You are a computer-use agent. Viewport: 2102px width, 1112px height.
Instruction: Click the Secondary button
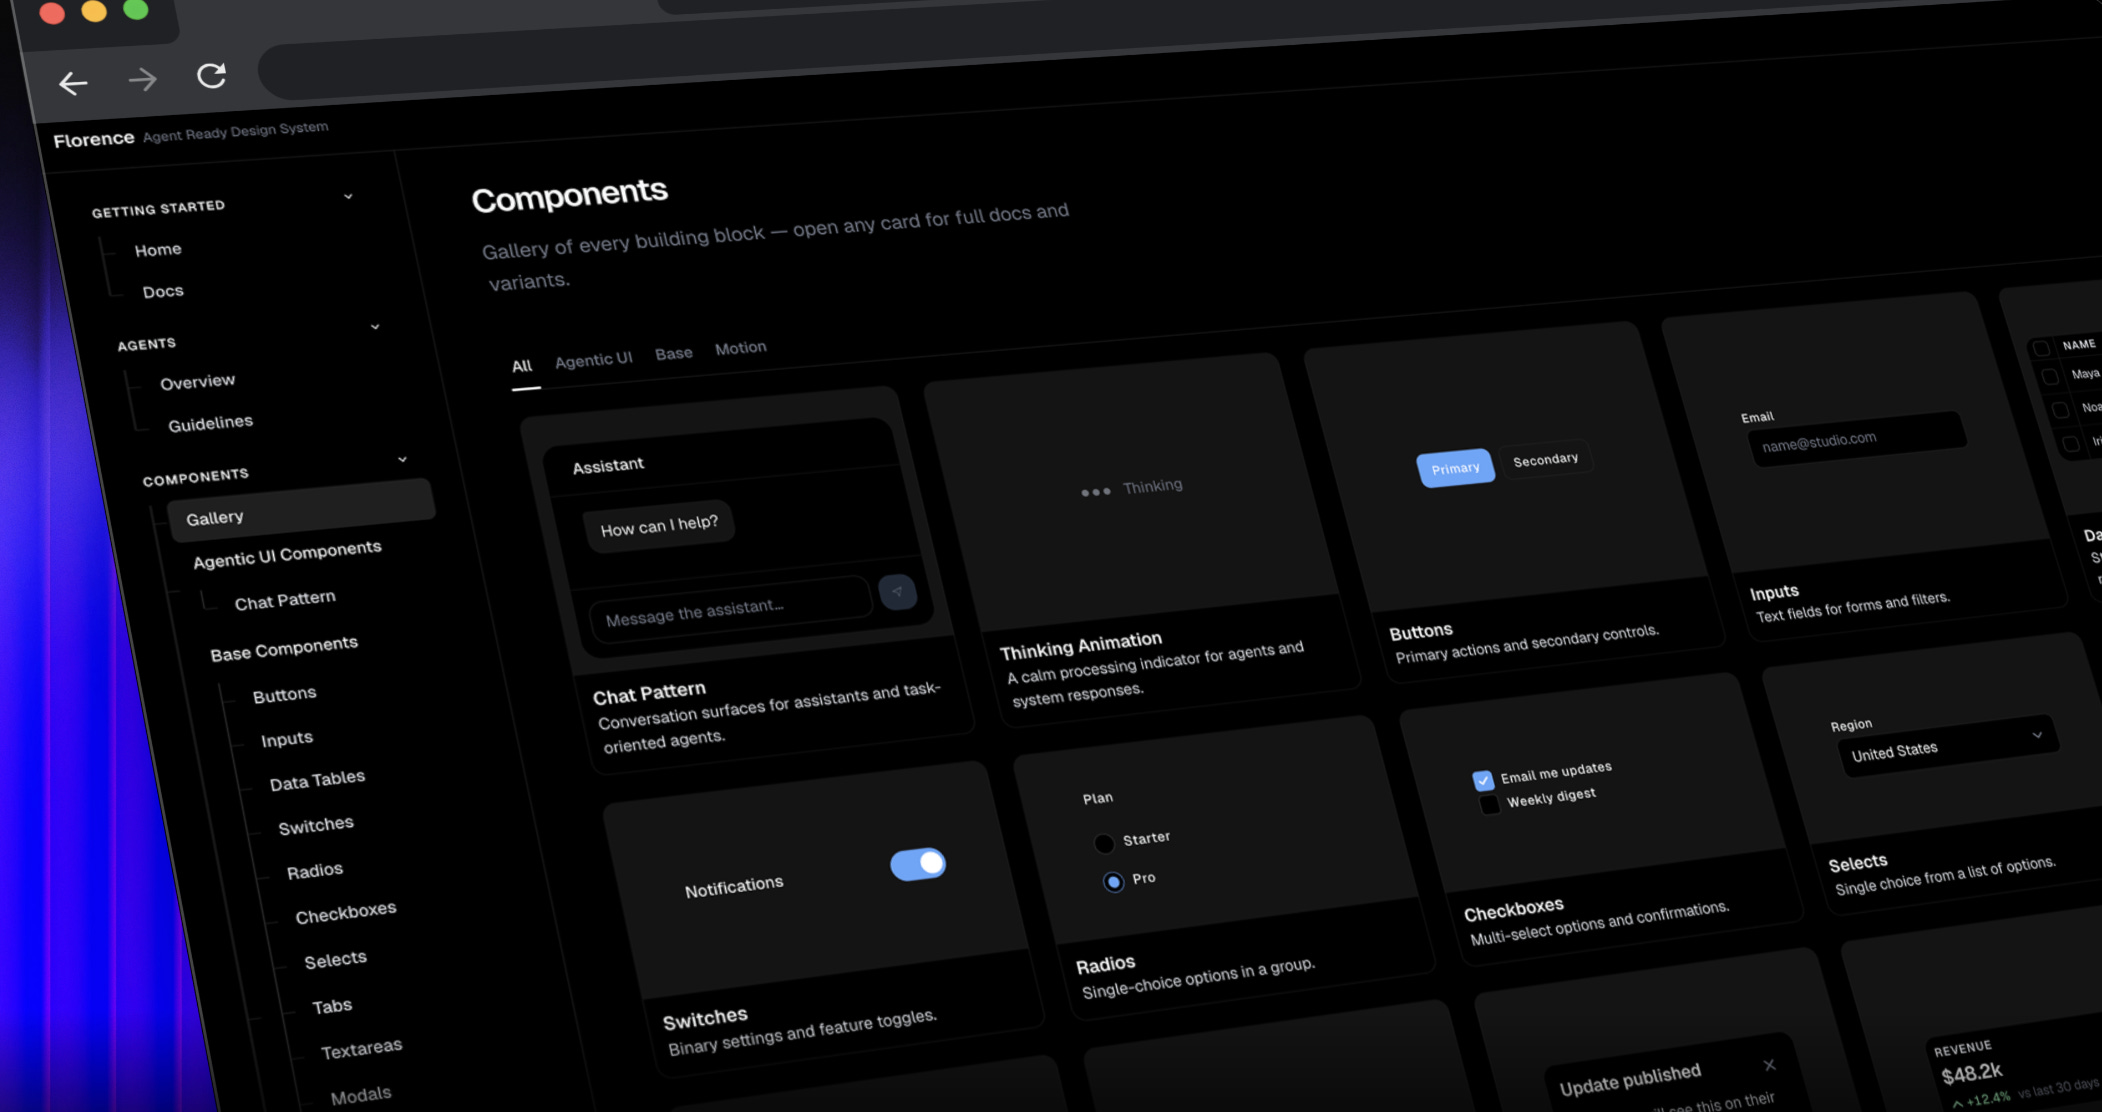coord(1546,460)
